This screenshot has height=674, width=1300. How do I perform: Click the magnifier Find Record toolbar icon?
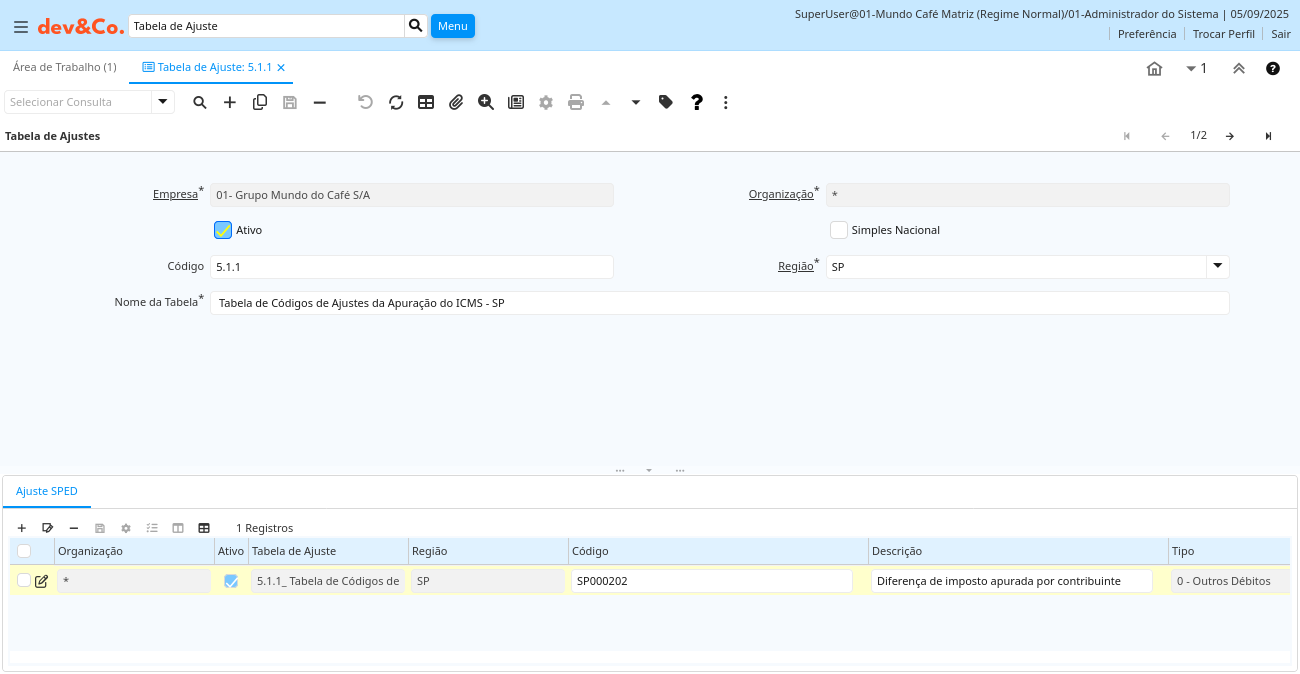(x=200, y=102)
